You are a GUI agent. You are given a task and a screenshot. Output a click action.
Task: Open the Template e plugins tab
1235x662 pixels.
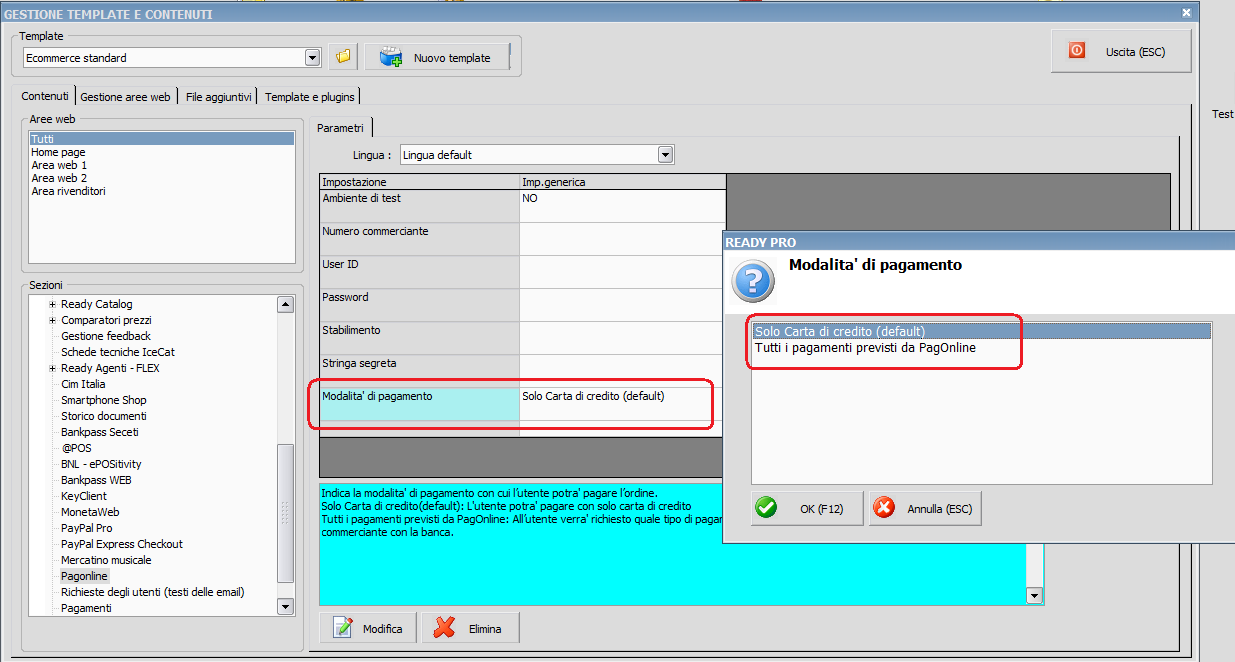click(x=309, y=97)
